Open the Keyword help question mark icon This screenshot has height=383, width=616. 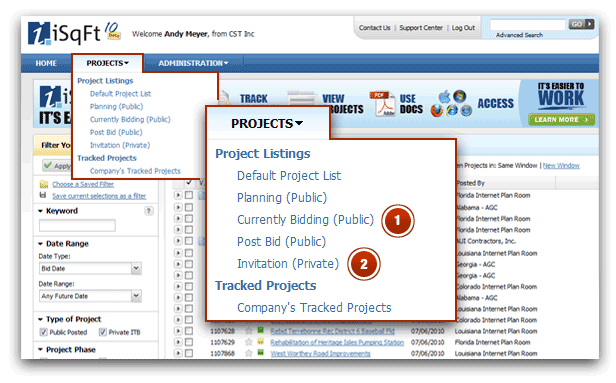coord(149,211)
